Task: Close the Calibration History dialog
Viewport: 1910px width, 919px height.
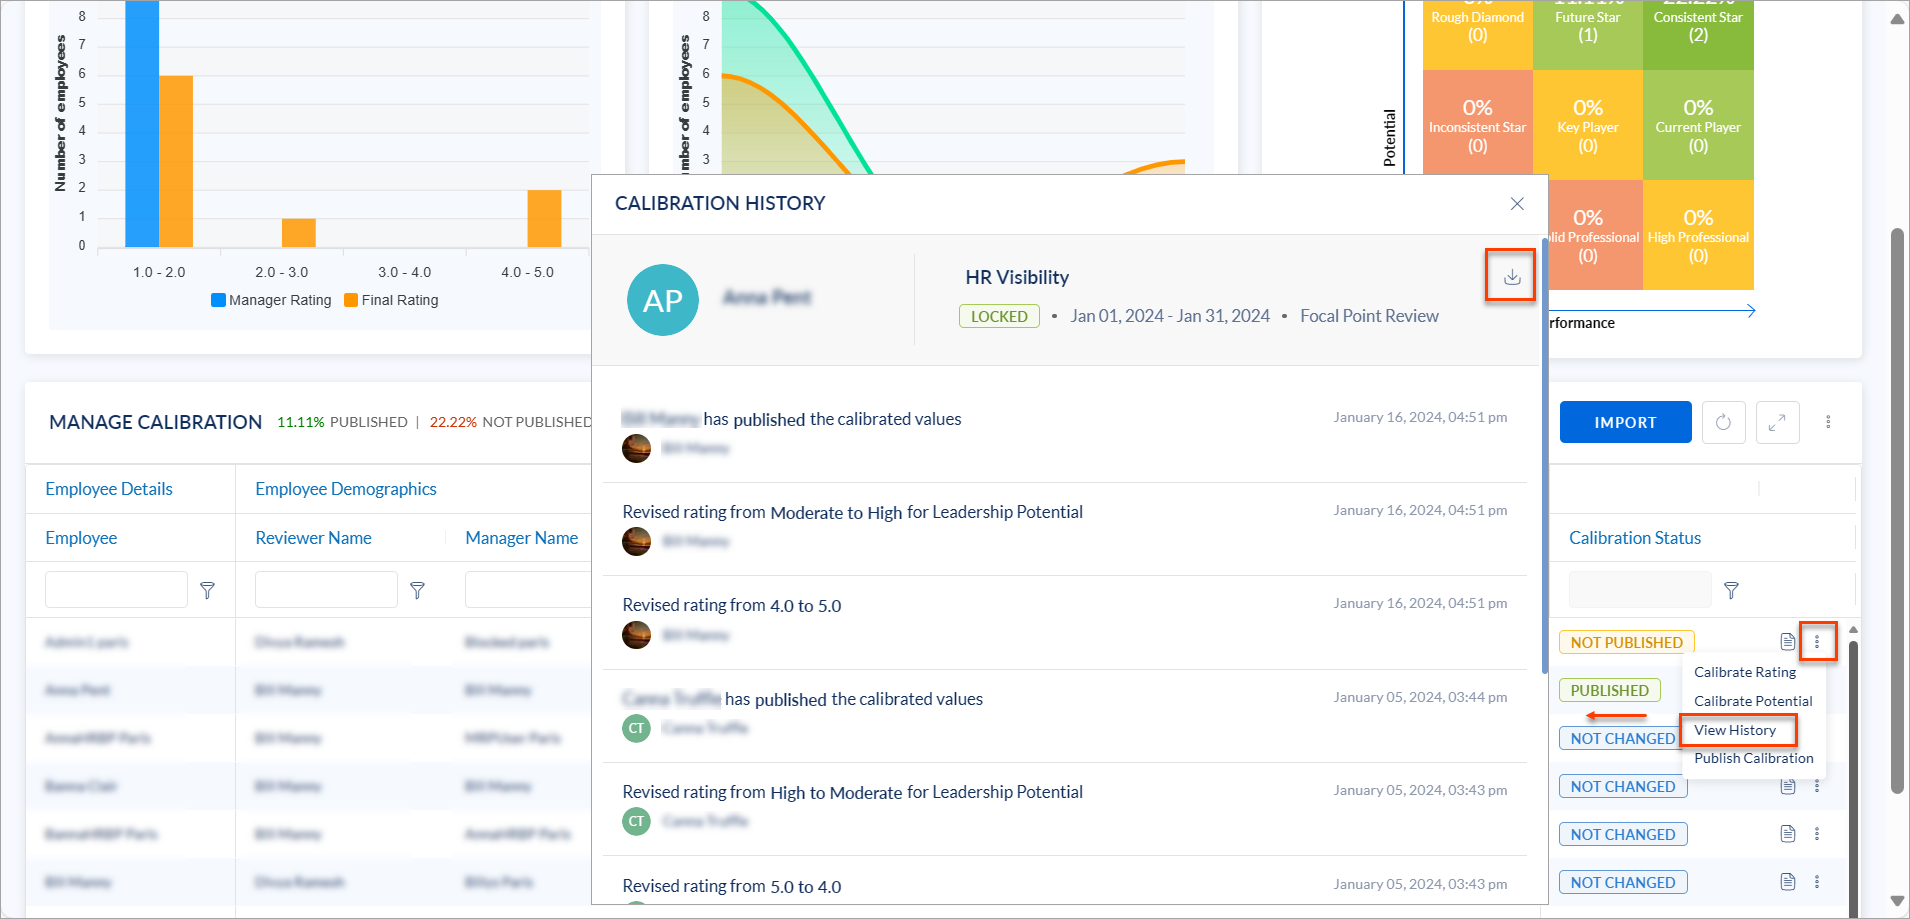Action: tap(1516, 204)
